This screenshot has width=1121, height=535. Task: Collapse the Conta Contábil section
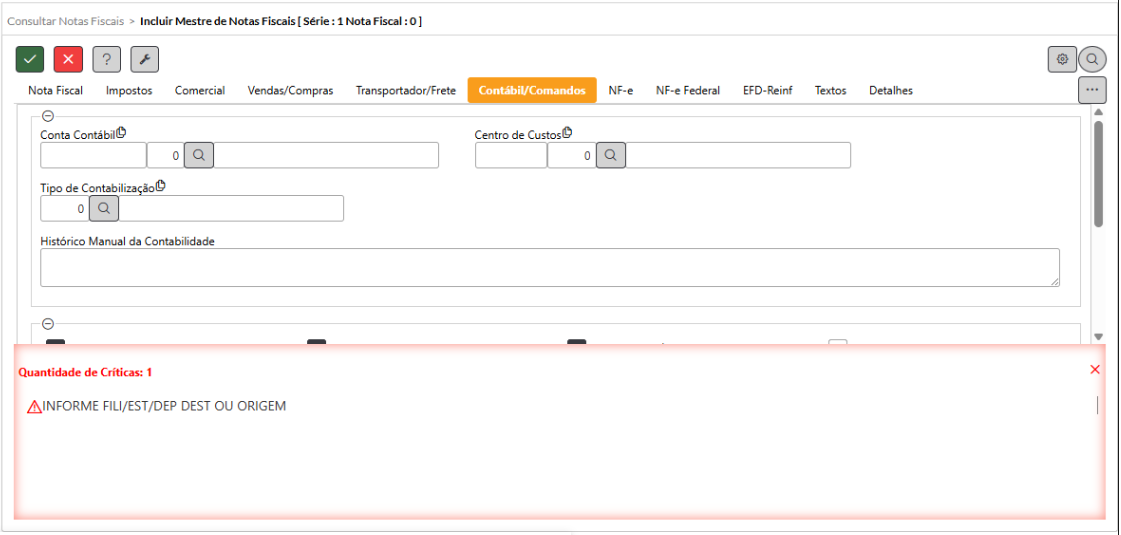(48, 116)
